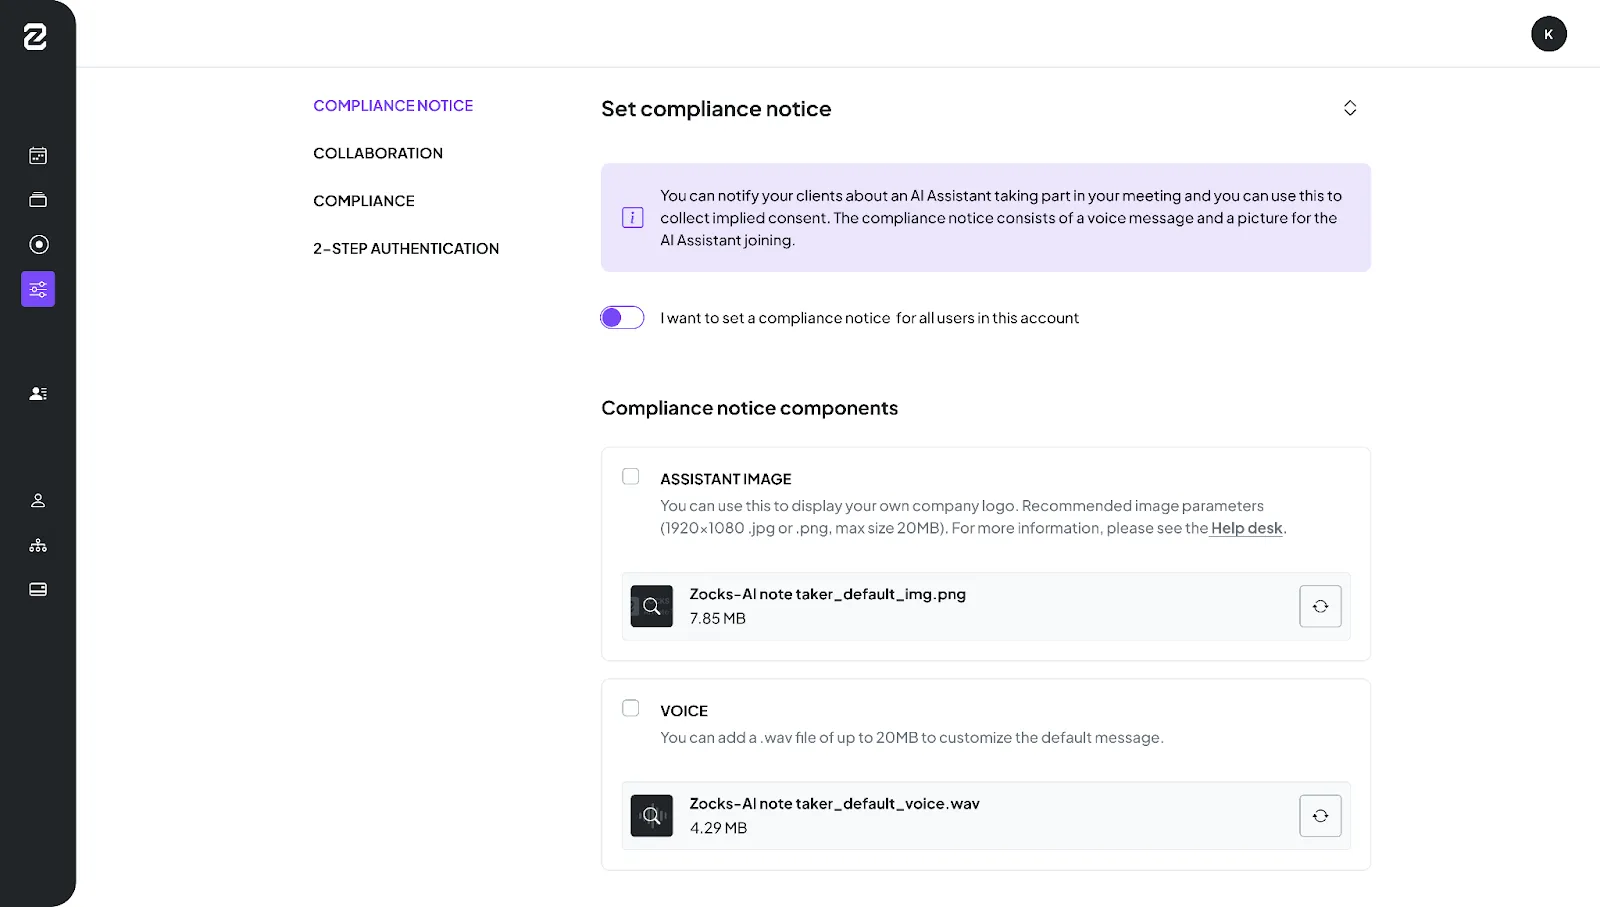Click the user profile sidebar icon

click(x=38, y=501)
